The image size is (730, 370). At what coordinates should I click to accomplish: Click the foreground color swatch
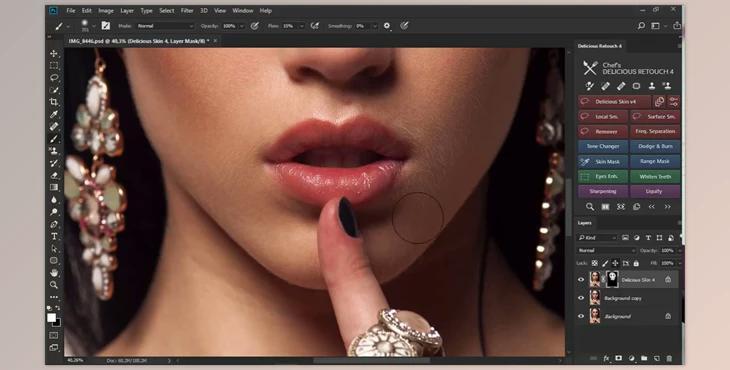(51, 317)
